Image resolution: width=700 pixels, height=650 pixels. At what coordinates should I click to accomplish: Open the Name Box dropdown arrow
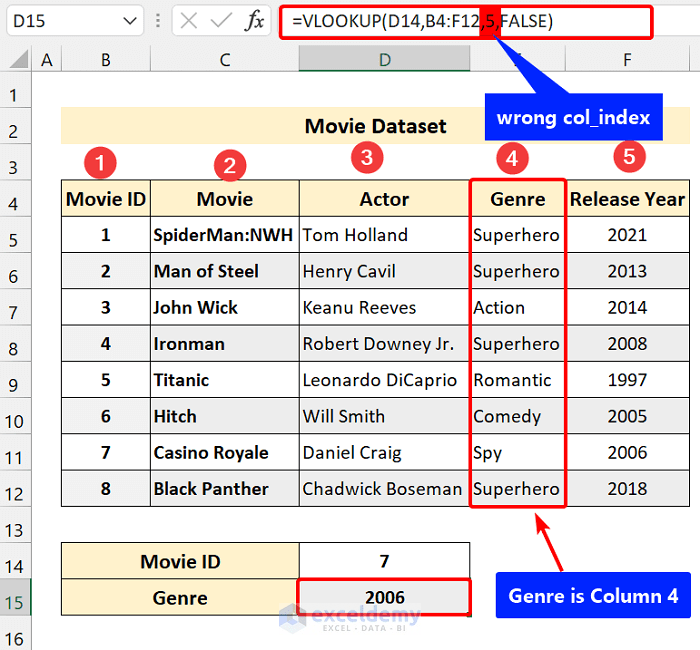click(x=130, y=21)
